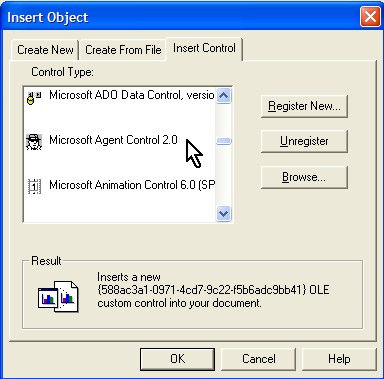Screen dimensions: 384x379
Task: Click the Register New... button
Action: click(x=304, y=106)
